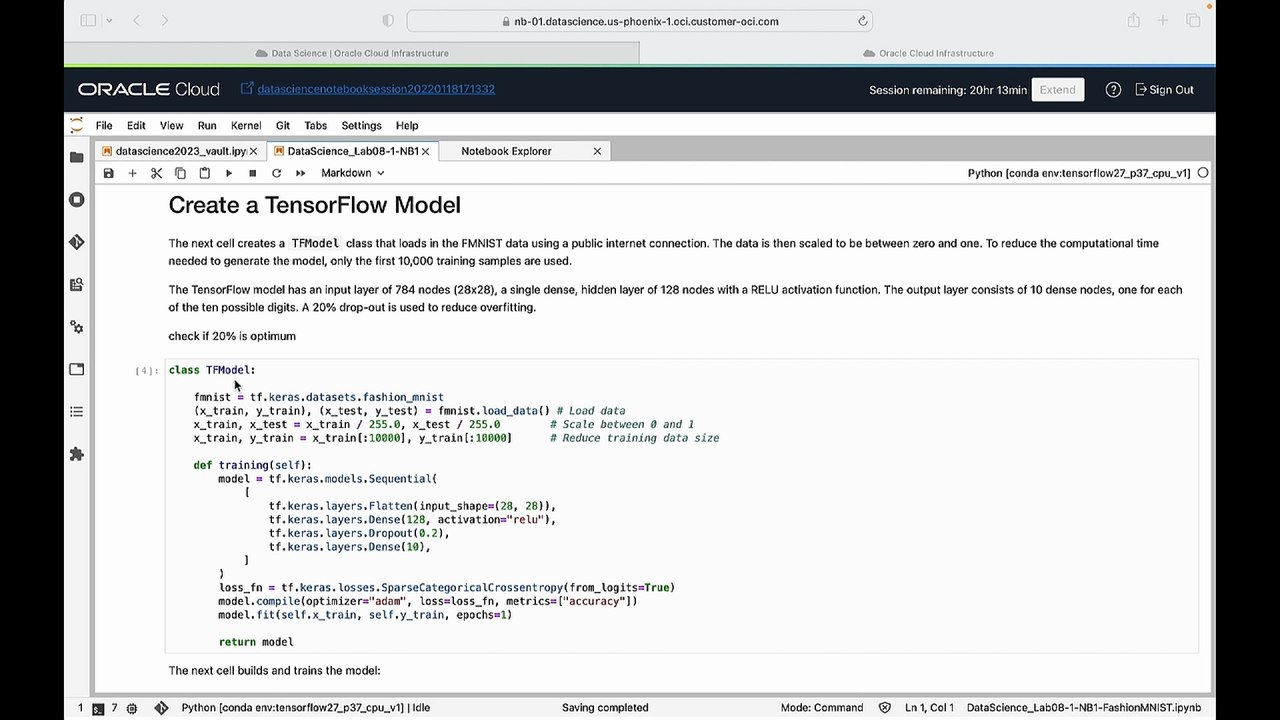Image resolution: width=1280 pixels, height=720 pixels.
Task: Reload the page in Safari address bar
Action: point(862,21)
